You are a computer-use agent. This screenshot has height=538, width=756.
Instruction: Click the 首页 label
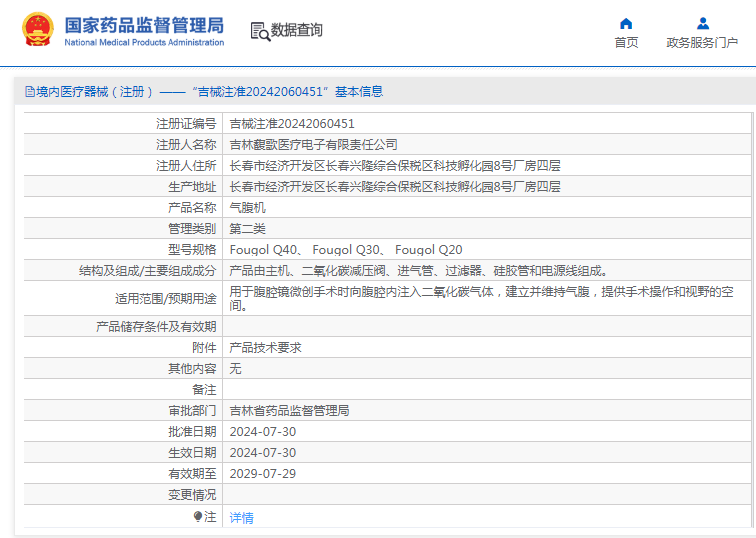pyautogui.click(x=626, y=42)
